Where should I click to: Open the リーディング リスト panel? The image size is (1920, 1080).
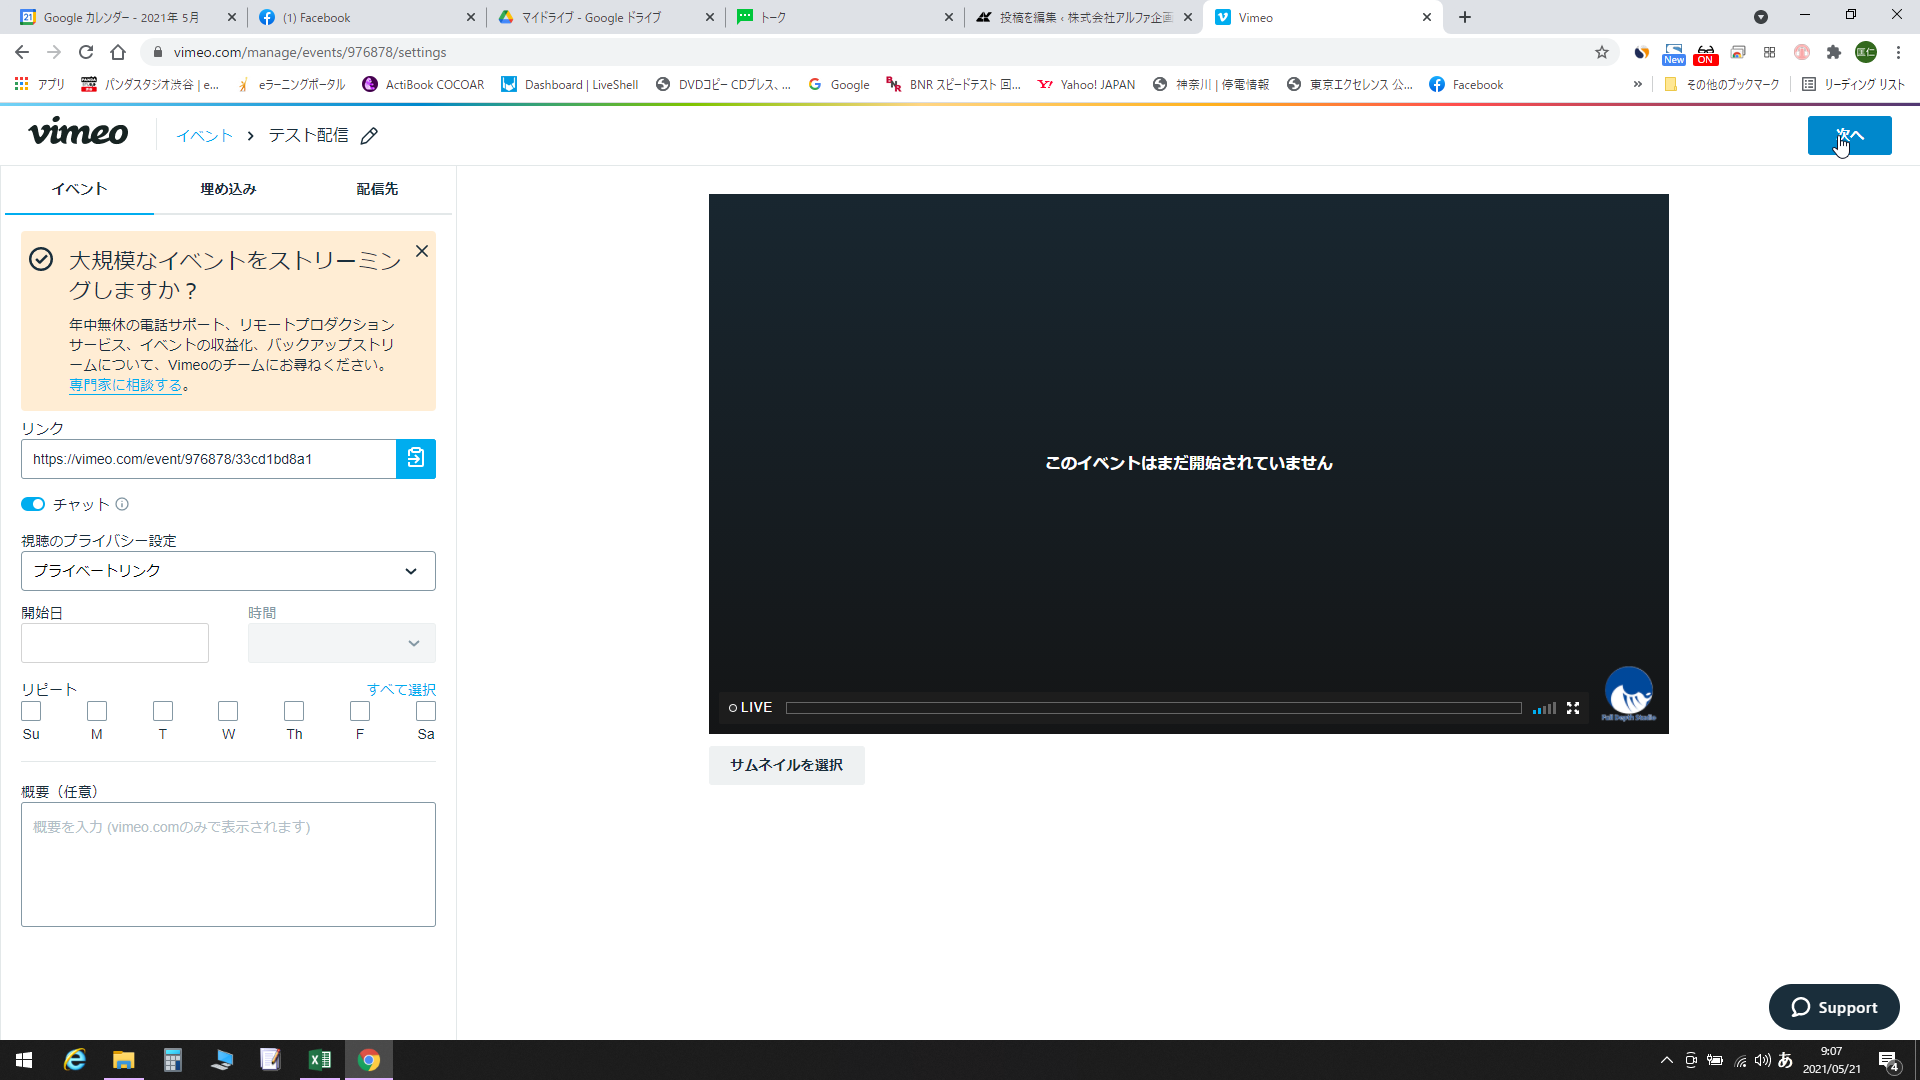click(x=1853, y=85)
